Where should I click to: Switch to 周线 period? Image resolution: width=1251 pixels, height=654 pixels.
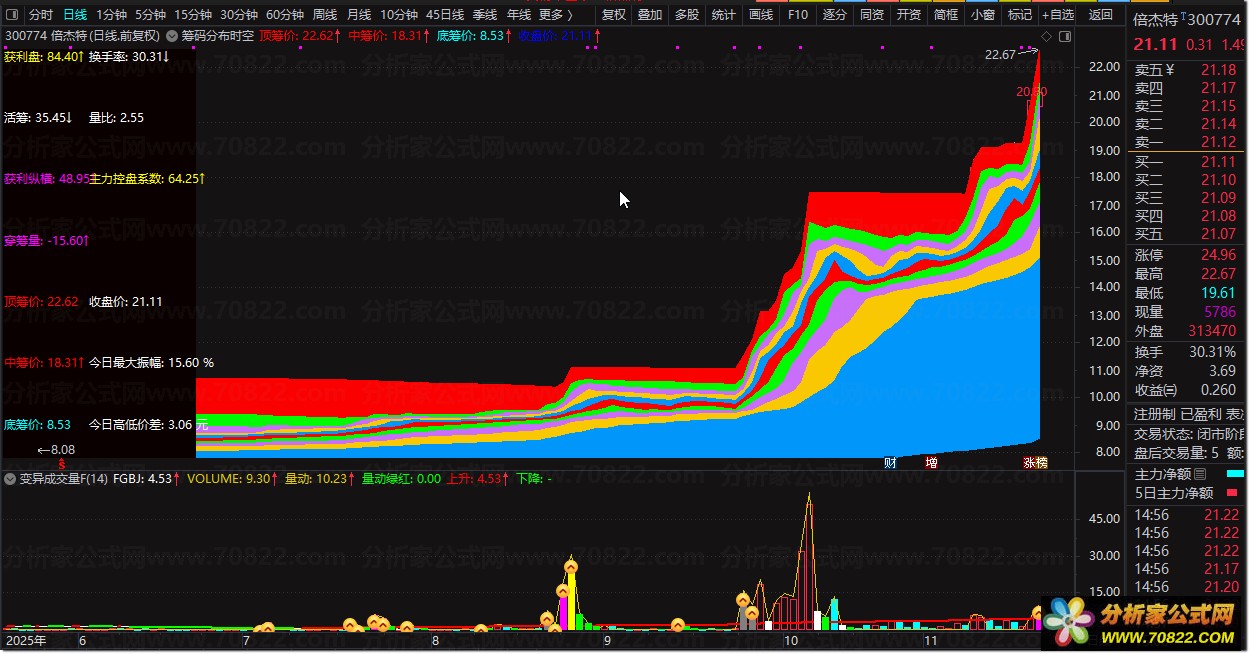point(324,15)
